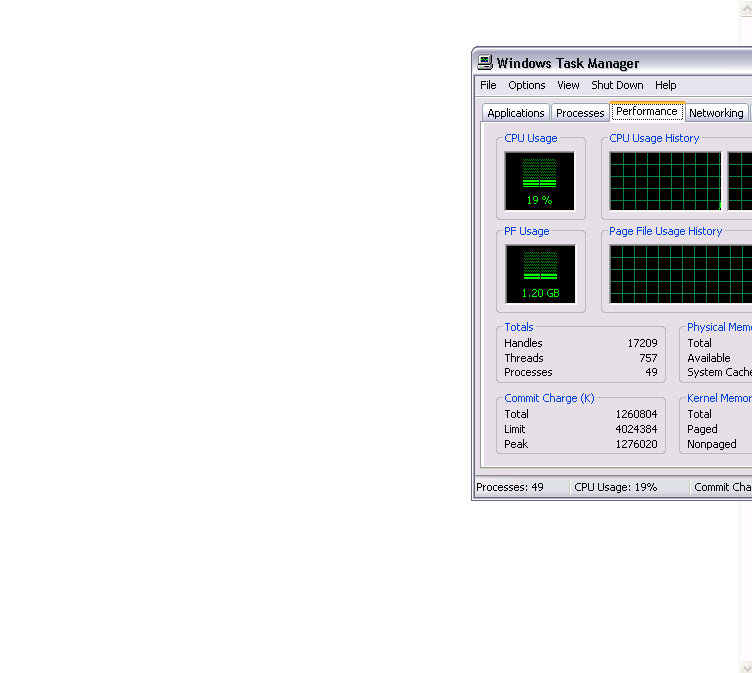Click the Task Manager title bar icon
Screen dimensions: 752x673
click(485, 62)
